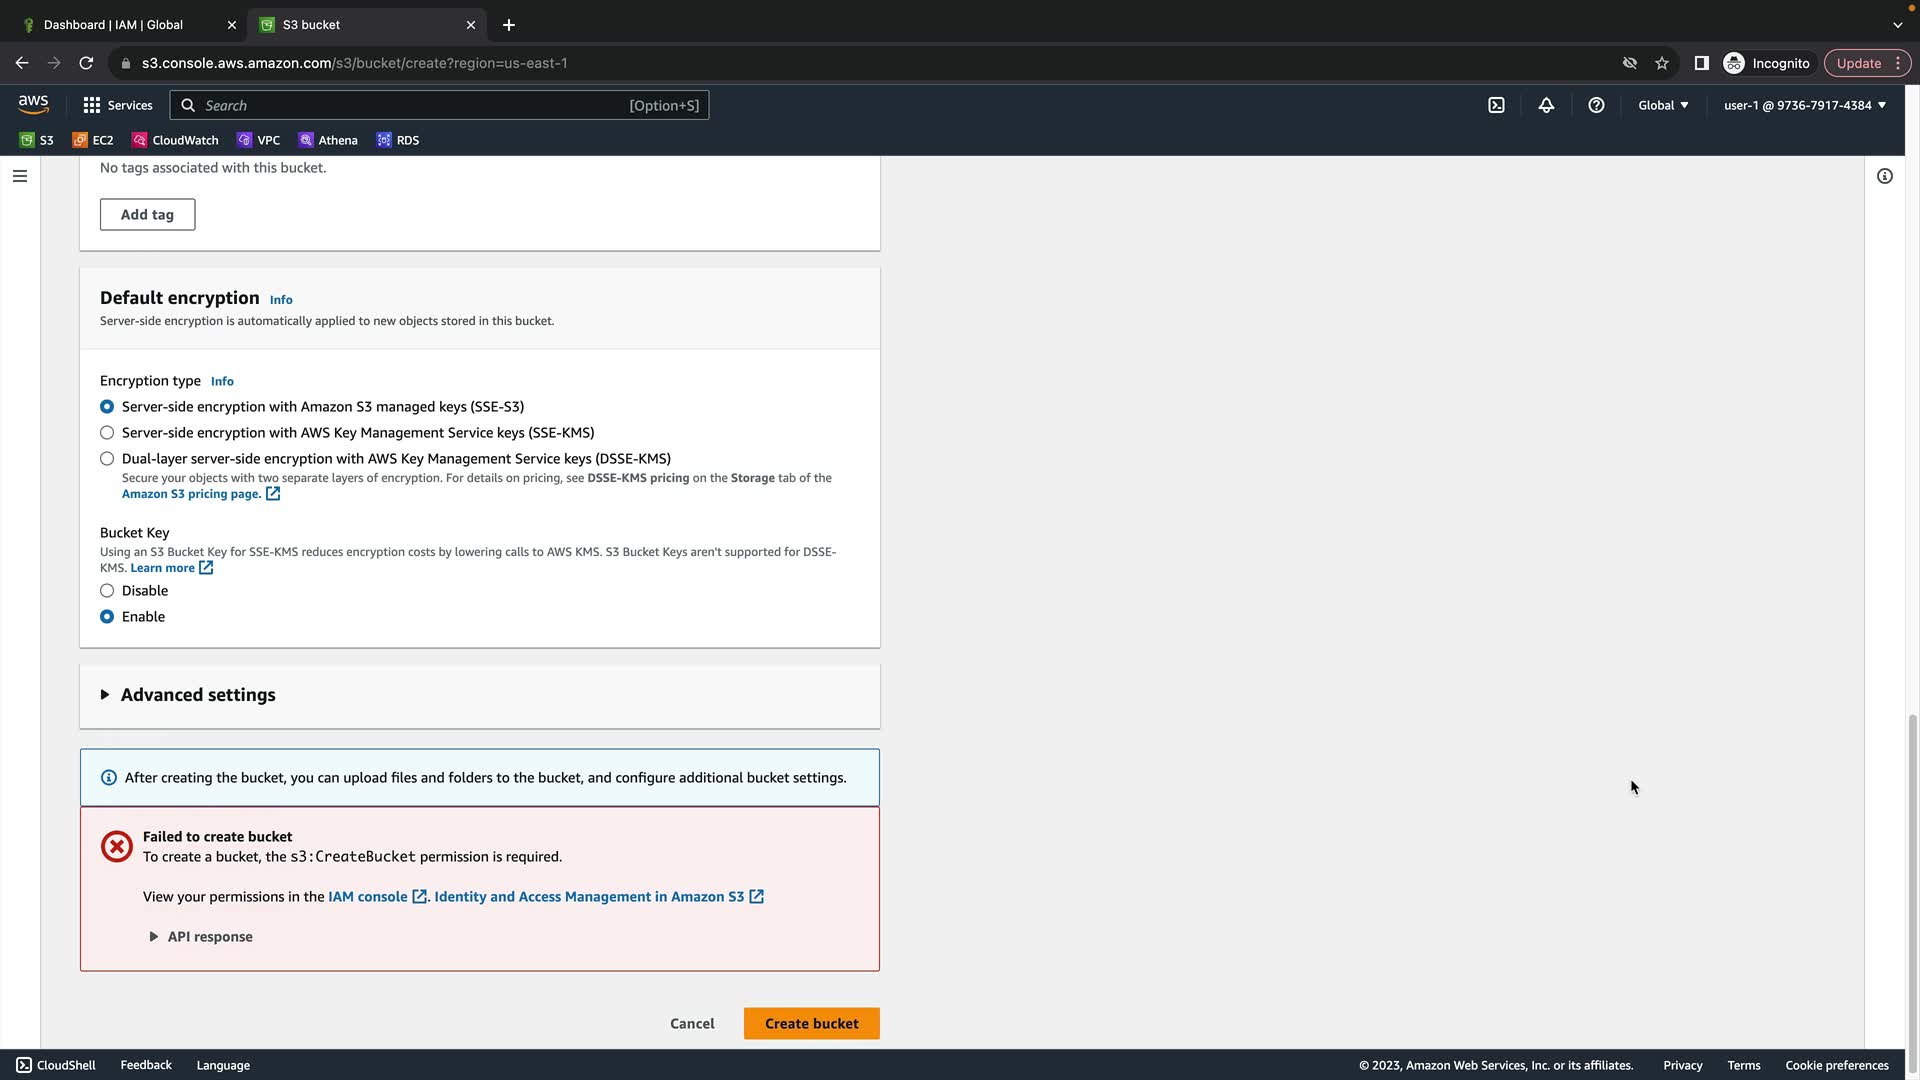Open the Language menu in footer
Image resolution: width=1920 pixels, height=1080 pixels.
coord(223,1065)
